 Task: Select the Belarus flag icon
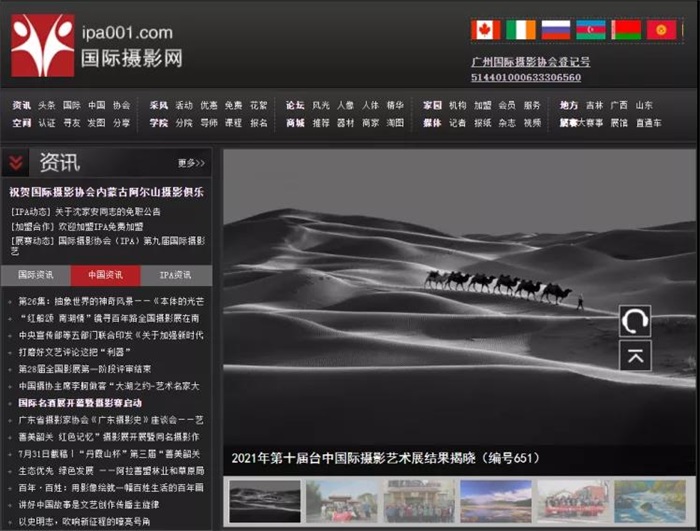(x=626, y=30)
